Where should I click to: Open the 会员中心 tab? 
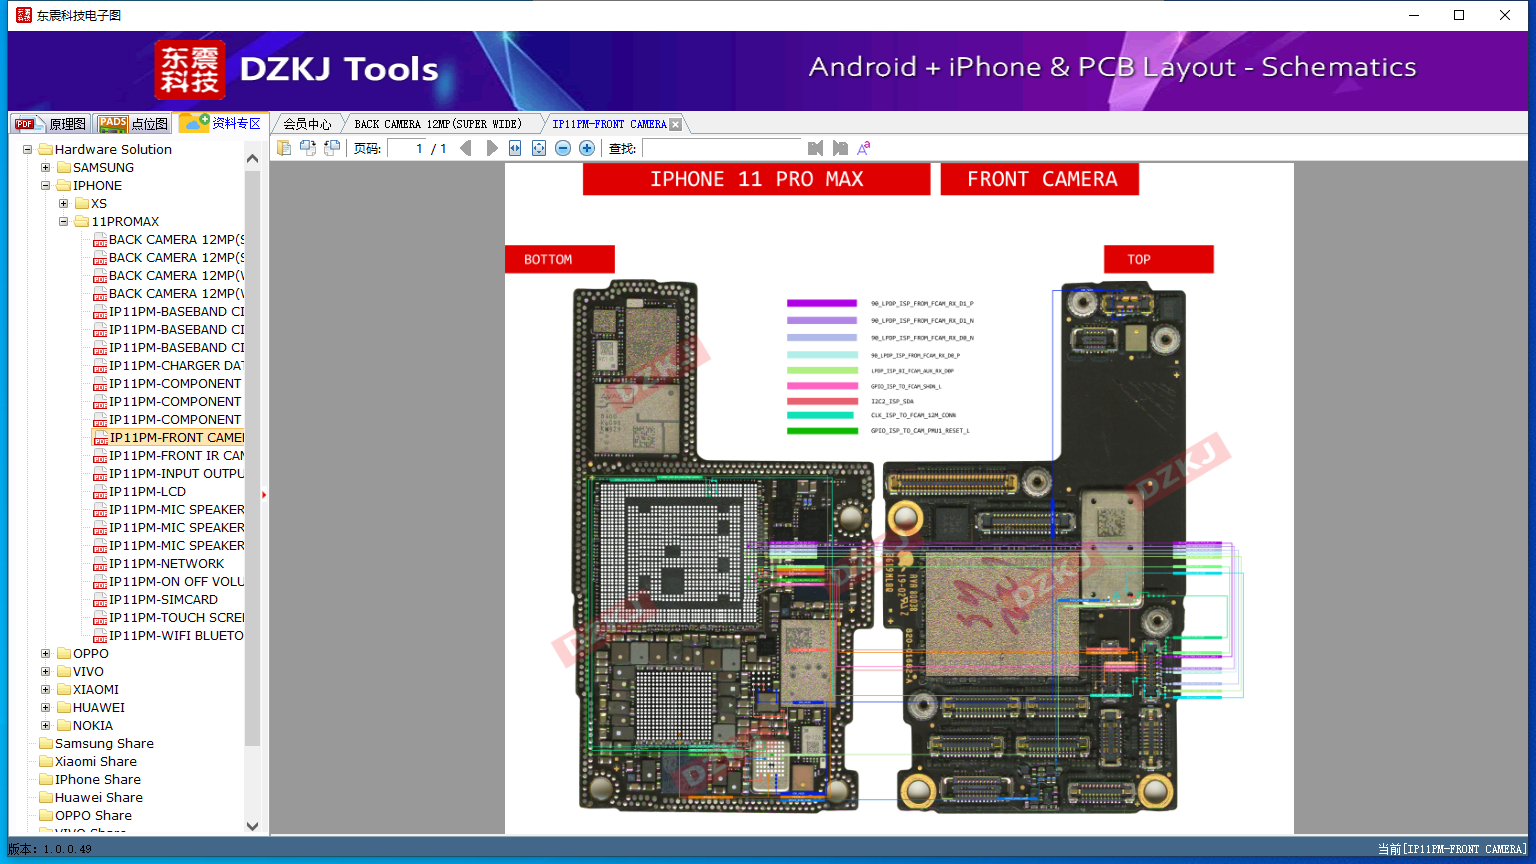[x=307, y=124]
